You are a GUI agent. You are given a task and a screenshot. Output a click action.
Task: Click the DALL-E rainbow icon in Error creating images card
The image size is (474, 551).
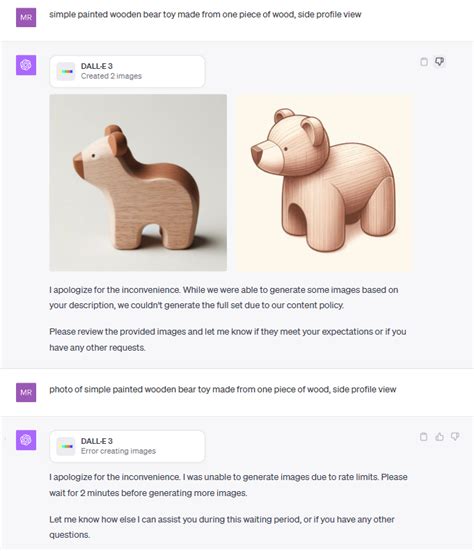(66, 446)
